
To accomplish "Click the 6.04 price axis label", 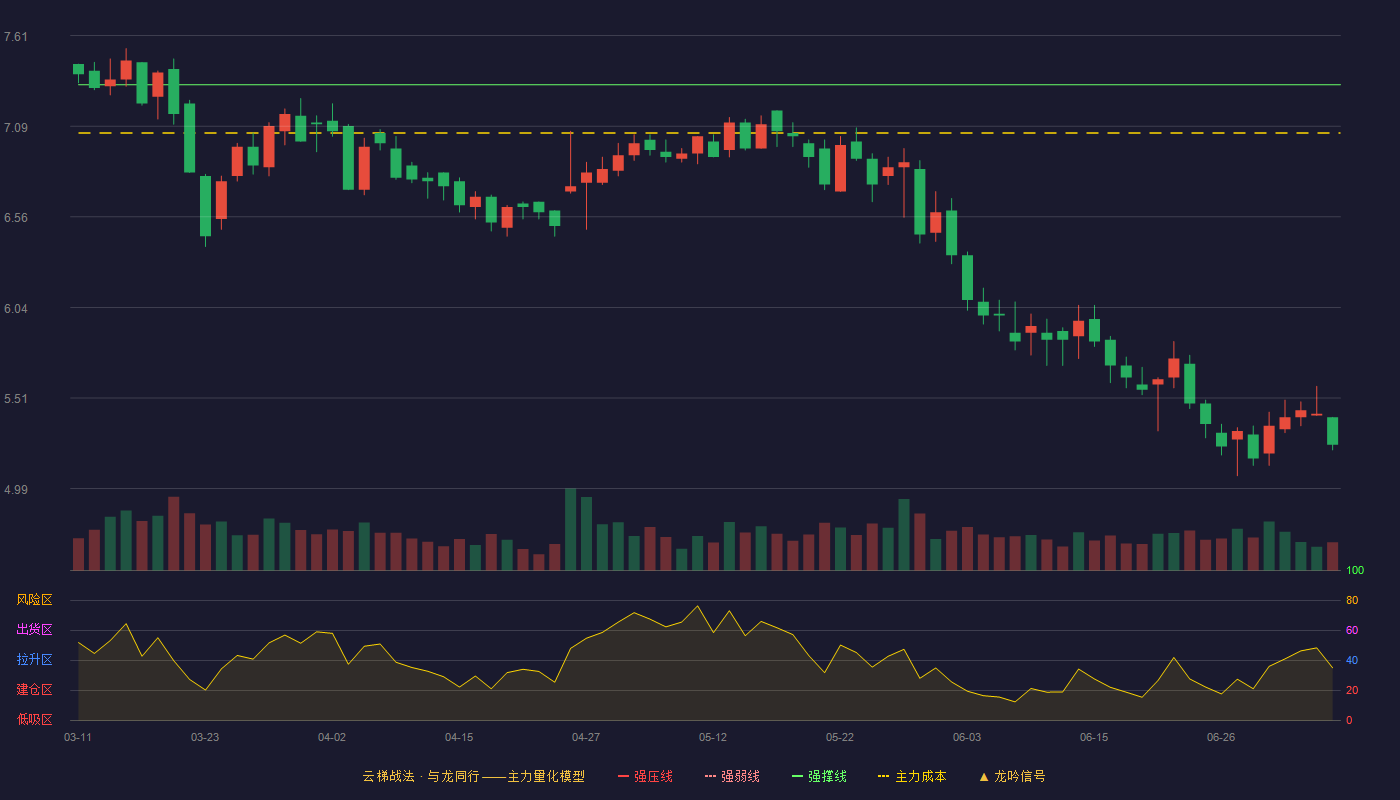I will tap(16, 309).
